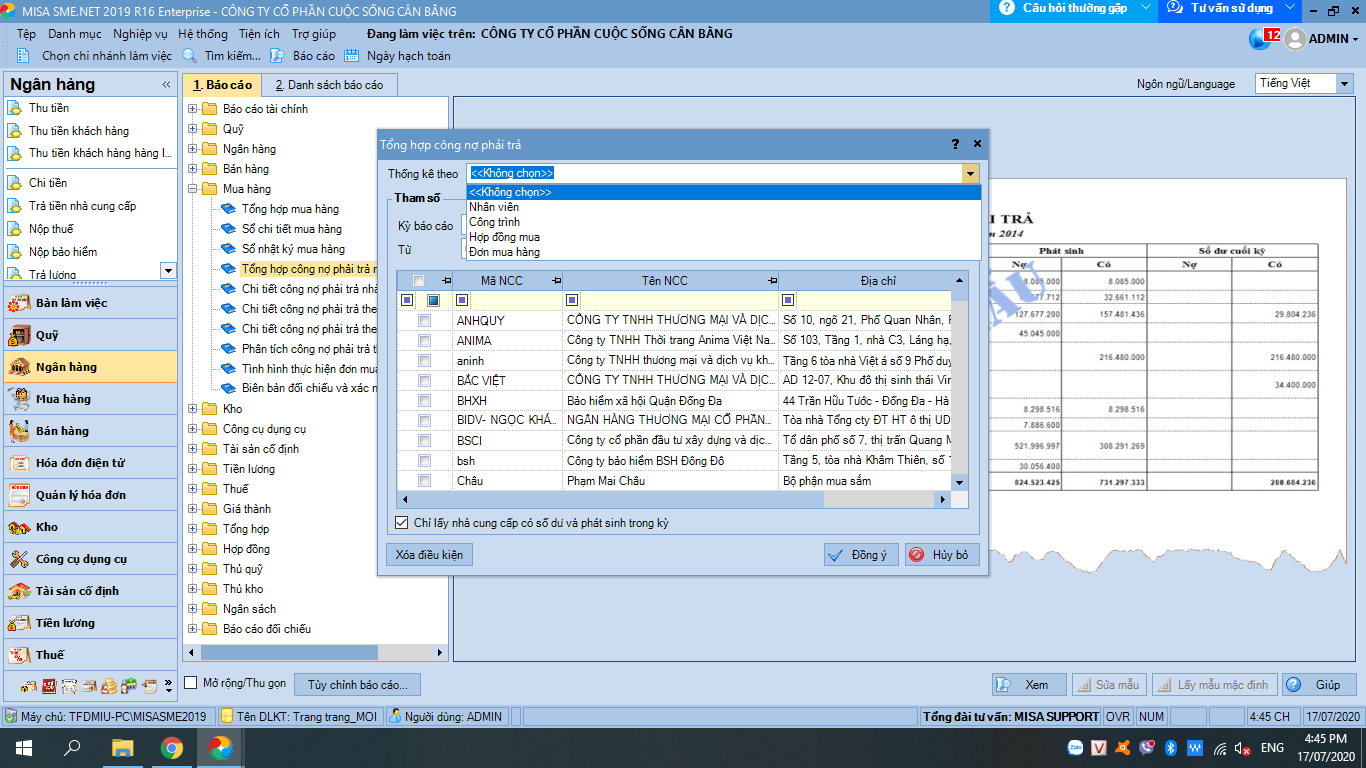The height and width of the screenshot is (768, 1366).
Task: Toggle the Mở rộng/Thu gọn checkbox
Action: pyautogui.click(x=191, y=683)
